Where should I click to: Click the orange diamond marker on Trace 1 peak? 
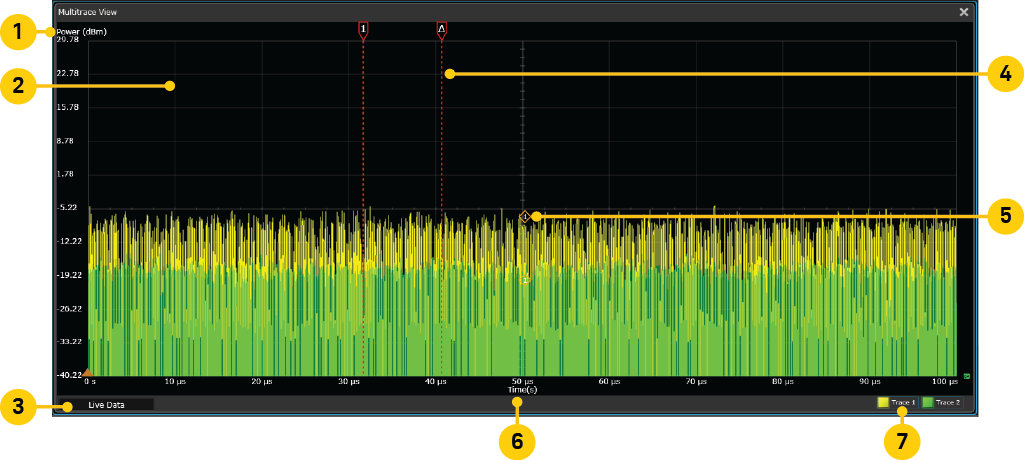tap(524, 216)
